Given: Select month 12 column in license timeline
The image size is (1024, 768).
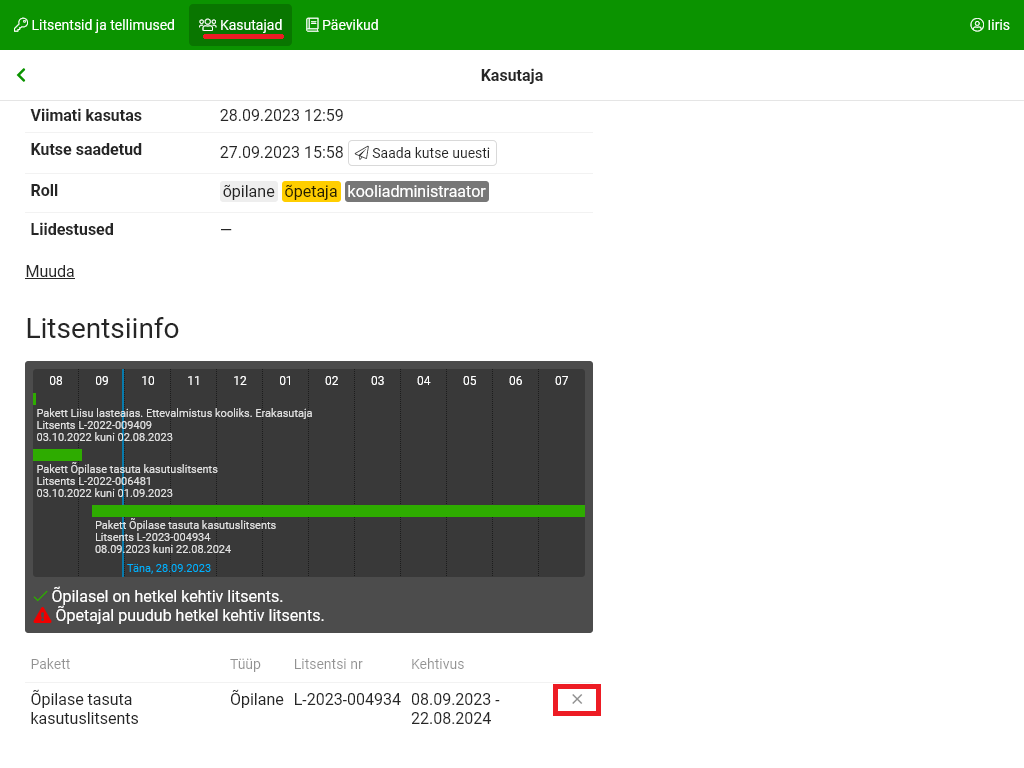Looking at the screenshot, I should 240,381.
